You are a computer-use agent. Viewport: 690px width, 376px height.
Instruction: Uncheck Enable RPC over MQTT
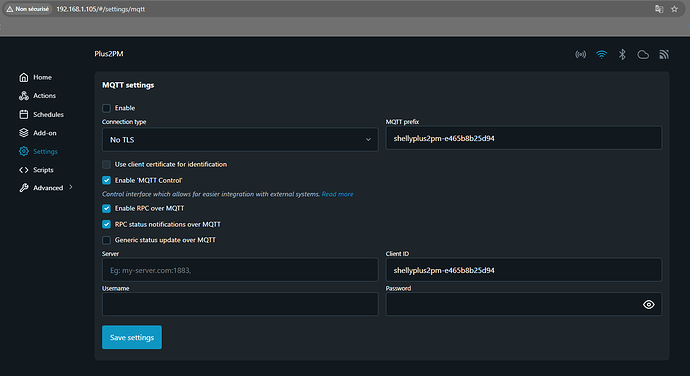(x=106, y=208)
